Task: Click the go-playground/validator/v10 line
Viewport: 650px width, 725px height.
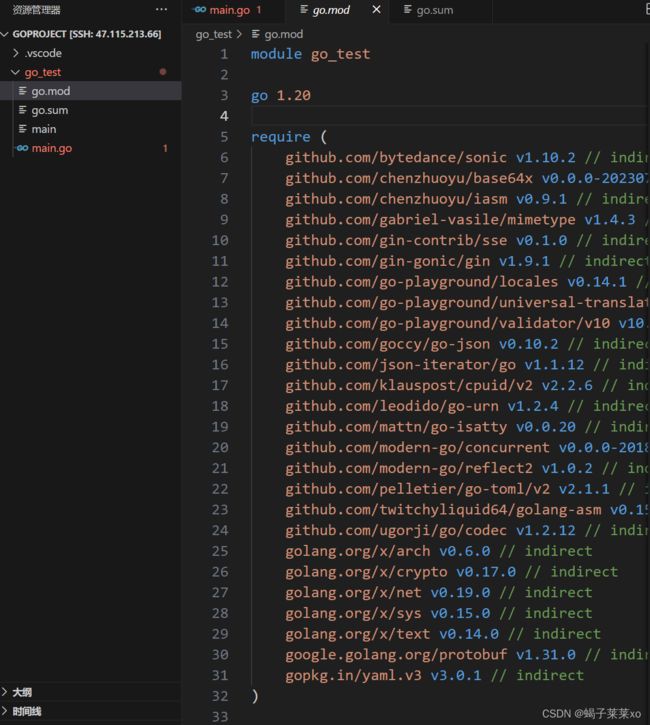Action: [x=467, y=323]
